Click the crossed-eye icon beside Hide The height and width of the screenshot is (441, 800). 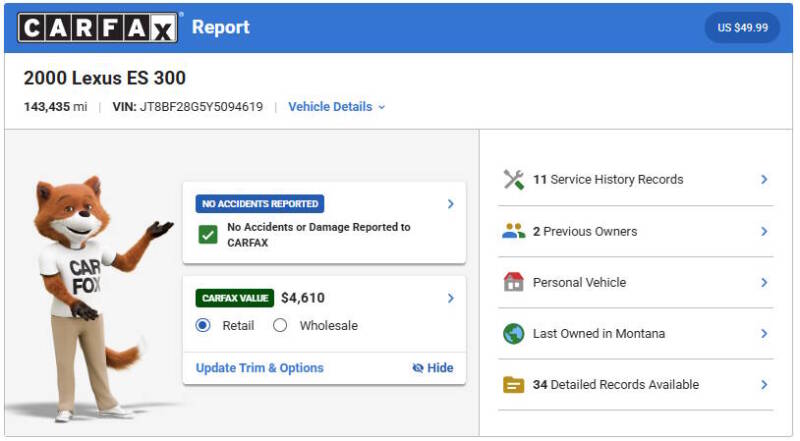(418, 368)
